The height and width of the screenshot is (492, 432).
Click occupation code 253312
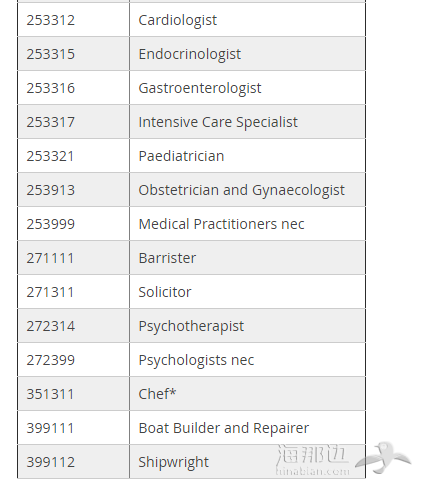51,20
